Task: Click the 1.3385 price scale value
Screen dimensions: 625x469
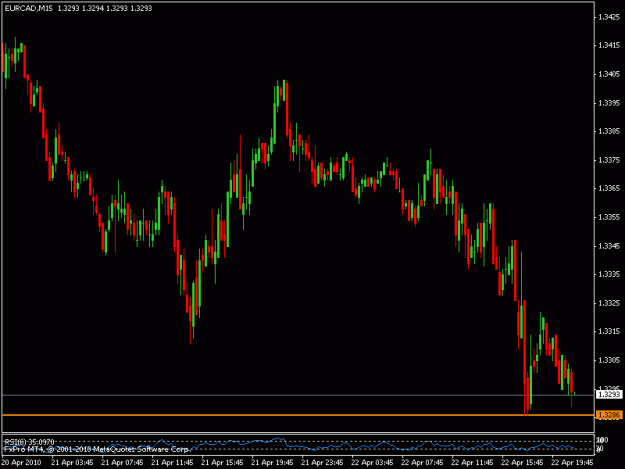Action: [x=609, y=131]
